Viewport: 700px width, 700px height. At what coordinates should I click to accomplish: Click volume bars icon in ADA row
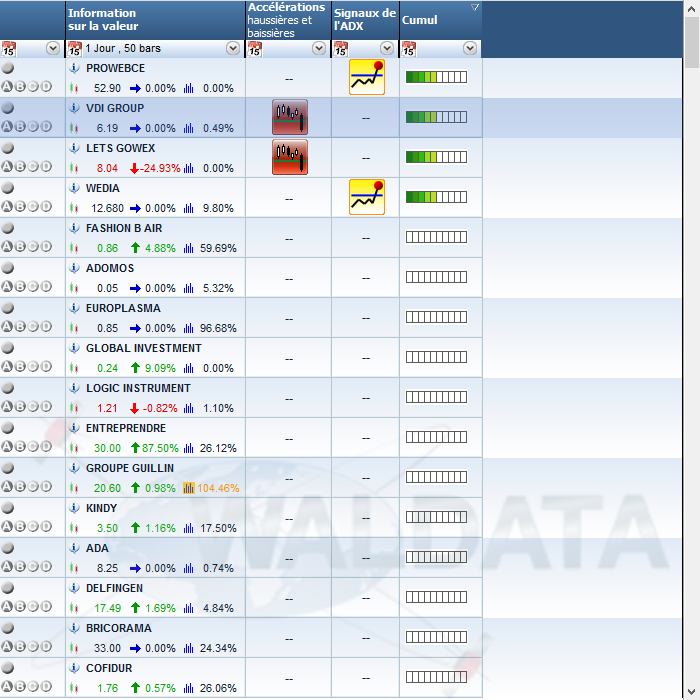(x=189, y=568)
